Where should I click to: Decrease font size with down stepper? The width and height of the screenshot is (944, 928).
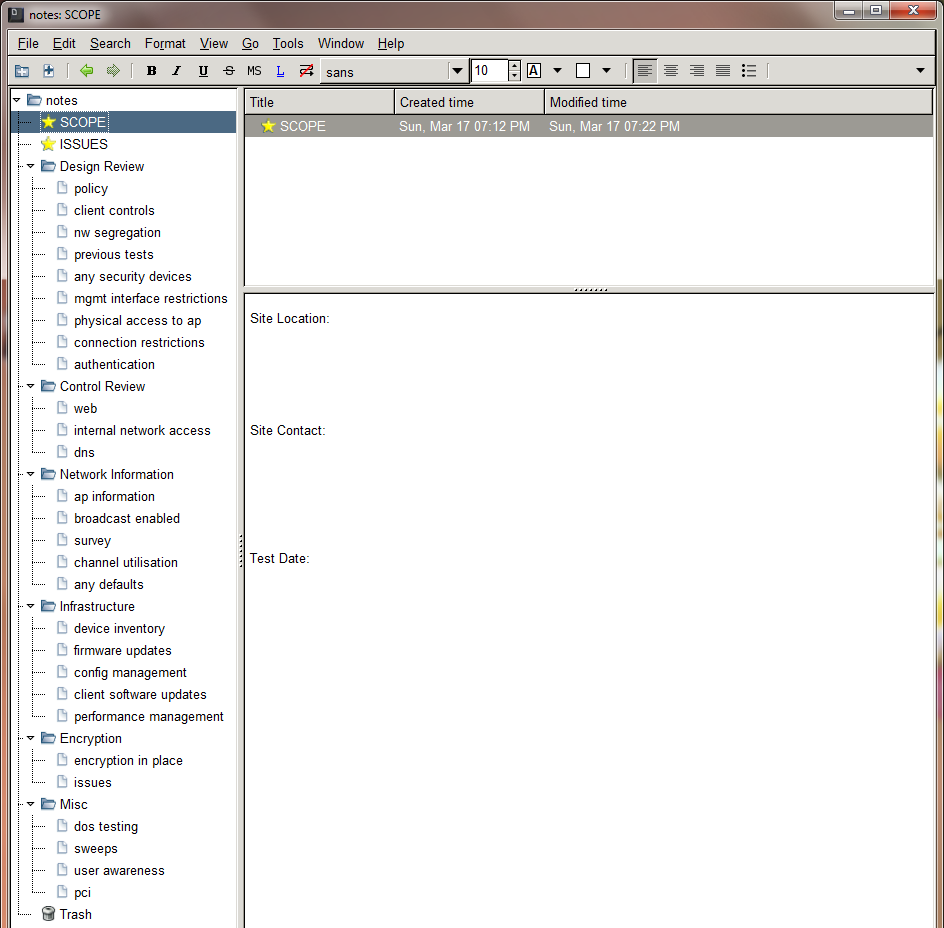(514, 76)
